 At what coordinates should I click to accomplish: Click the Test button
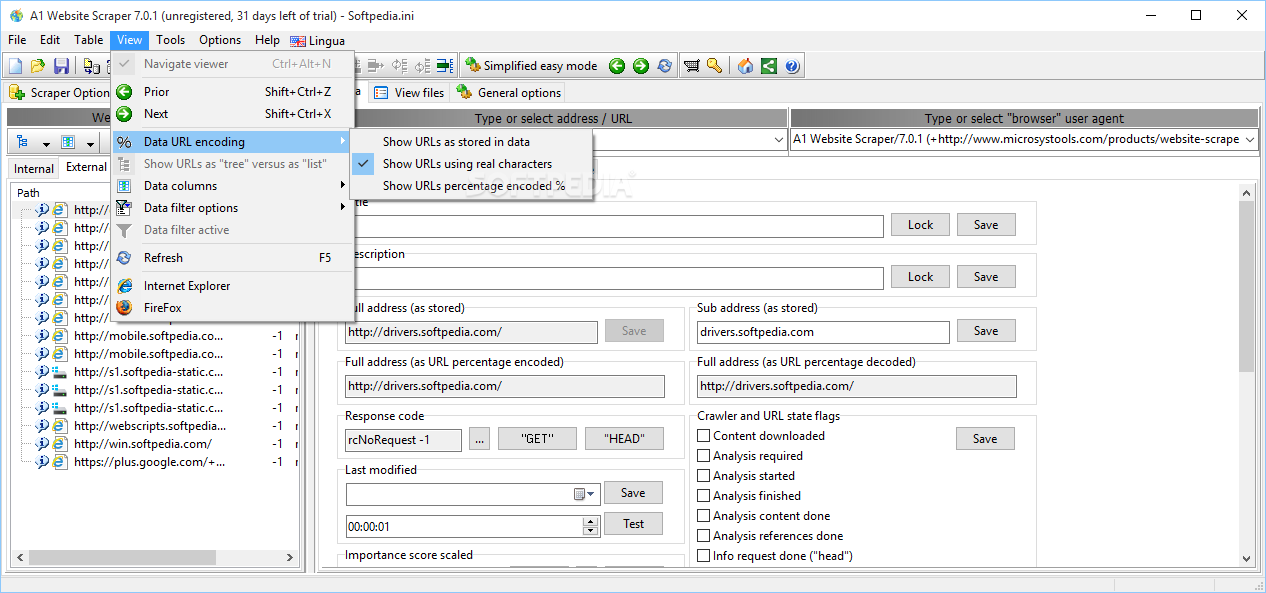pos(633,524)
